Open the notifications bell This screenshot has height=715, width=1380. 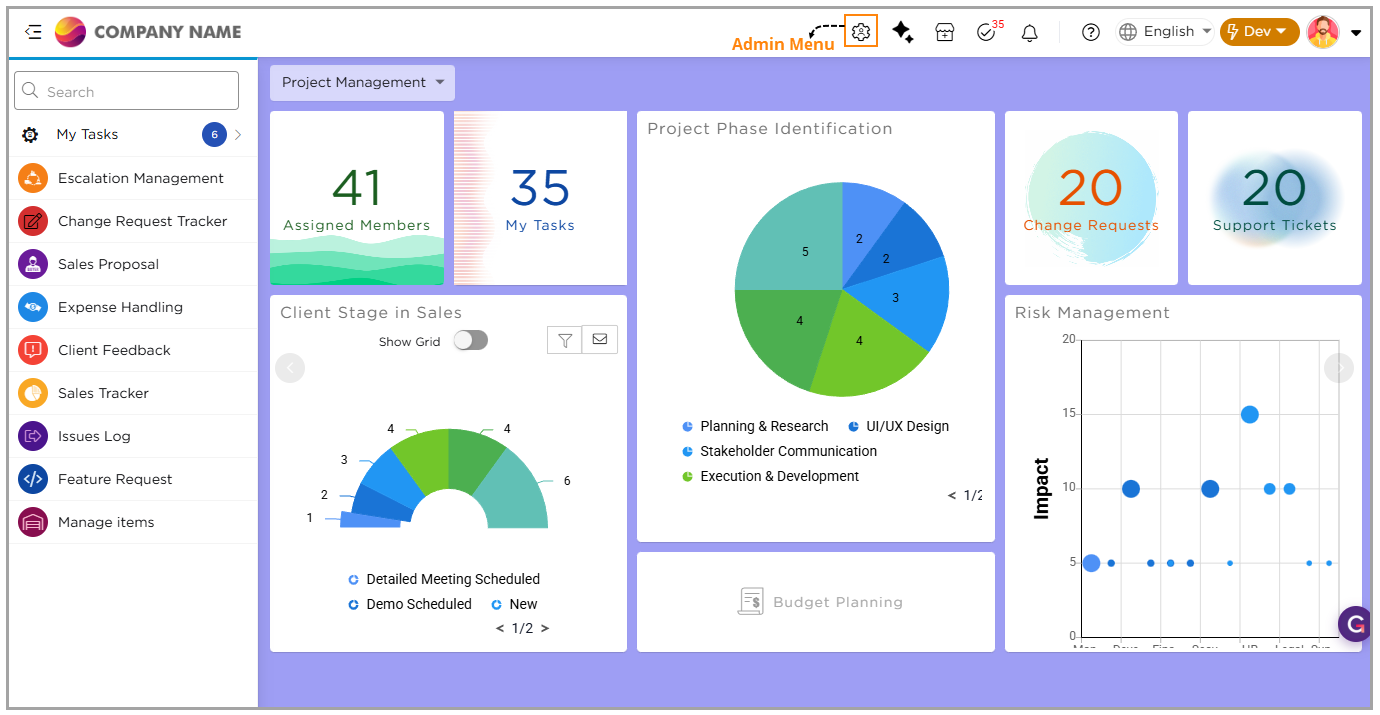click(1029, 33)
